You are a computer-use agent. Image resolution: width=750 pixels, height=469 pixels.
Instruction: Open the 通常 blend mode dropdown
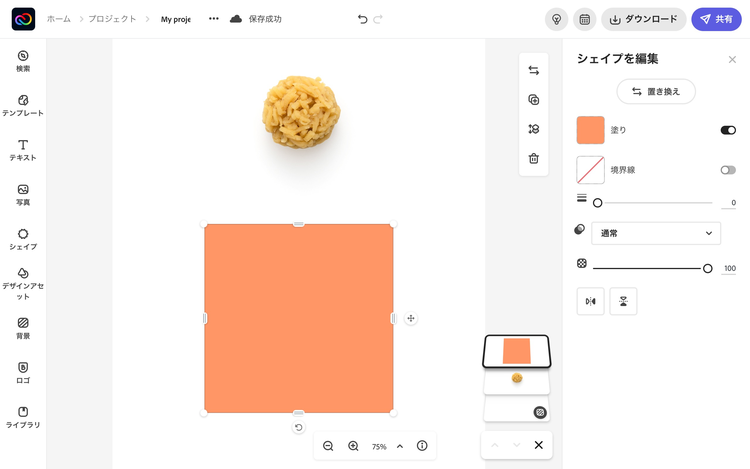pos(656,233)
